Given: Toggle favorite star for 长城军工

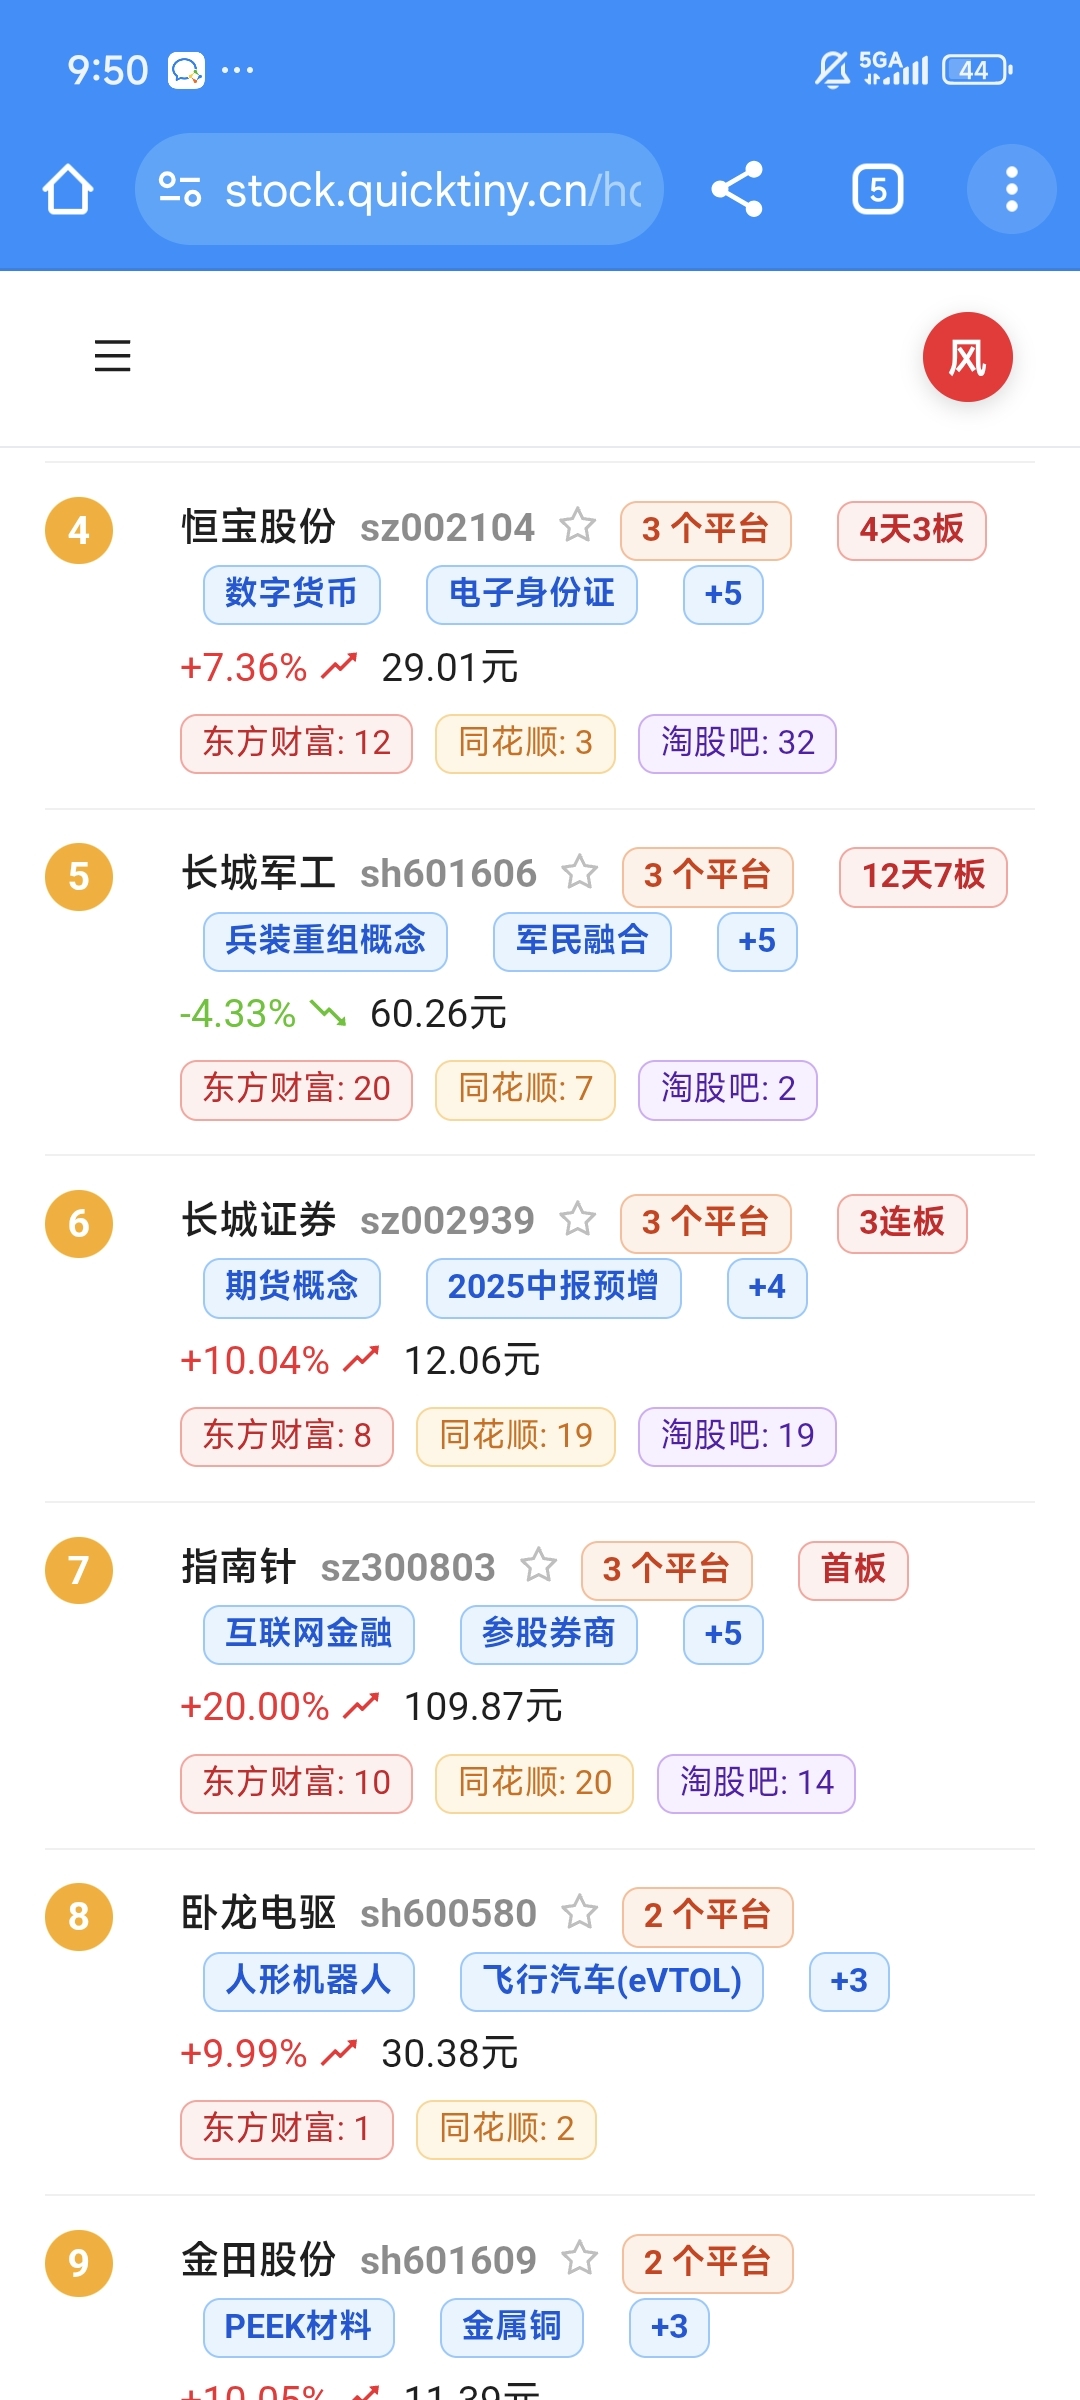Looking at the screenshot, I should point(579,873).
